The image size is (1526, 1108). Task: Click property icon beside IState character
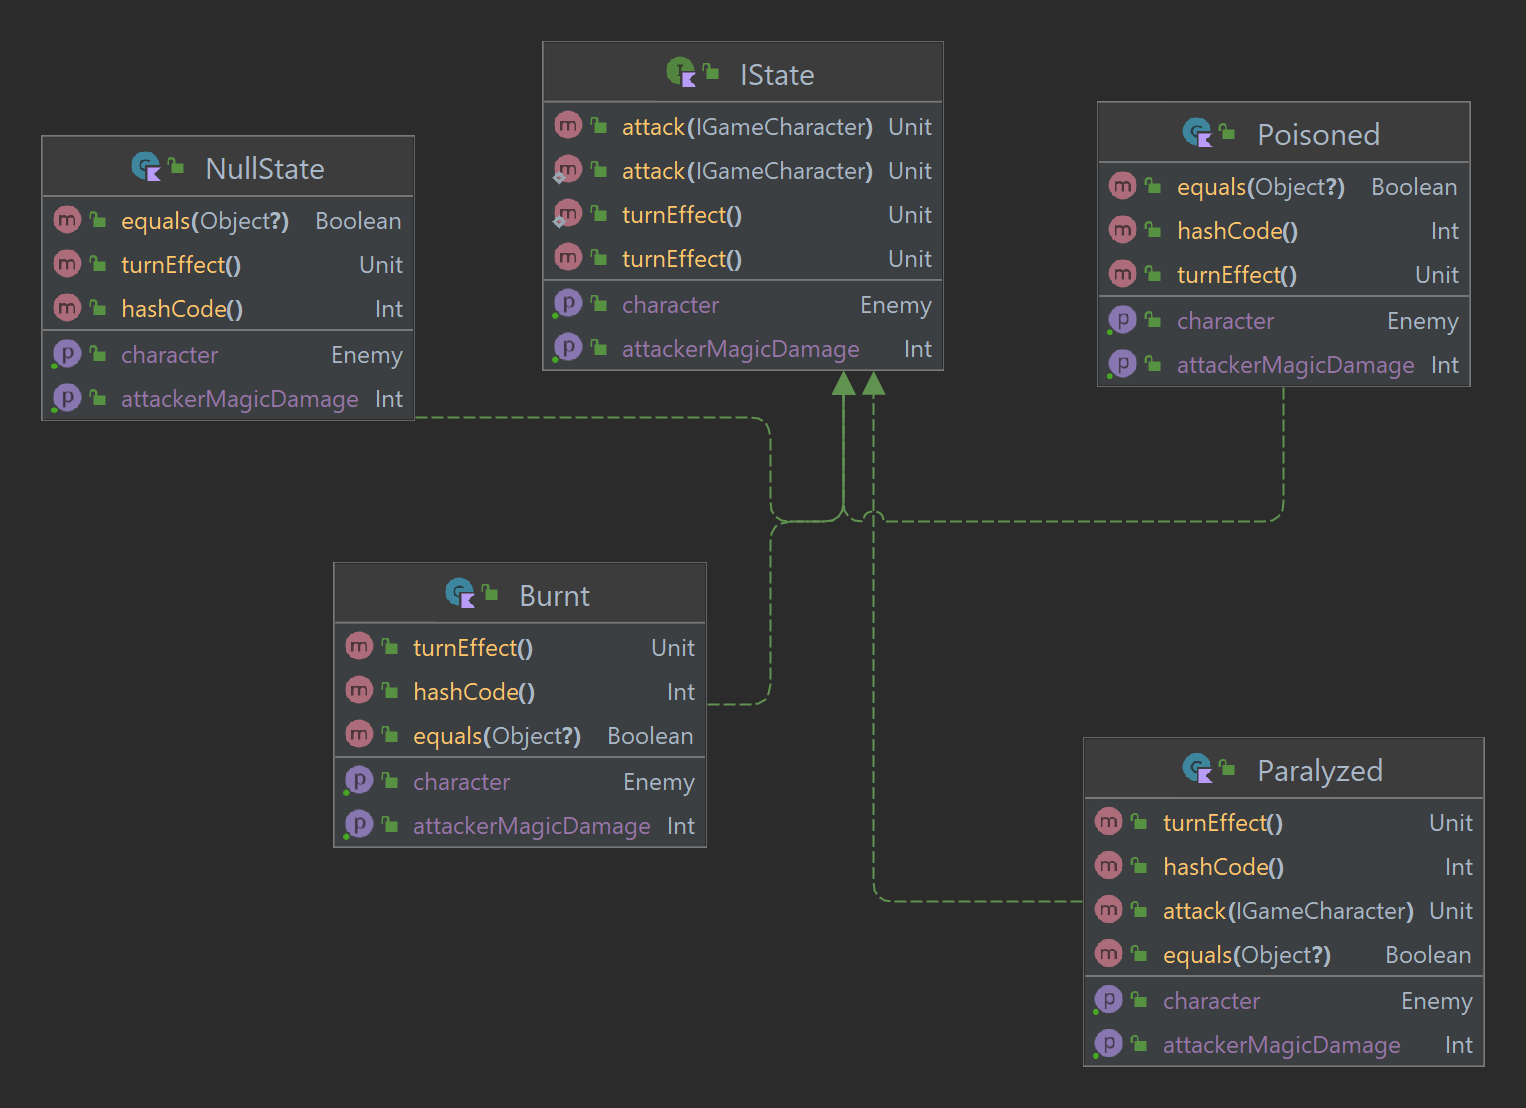568,303
